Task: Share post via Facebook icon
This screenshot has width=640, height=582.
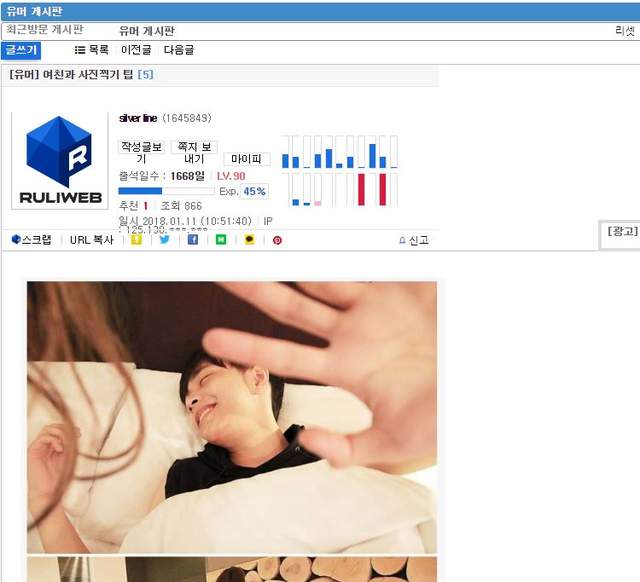Action: [x=193, y=240]
